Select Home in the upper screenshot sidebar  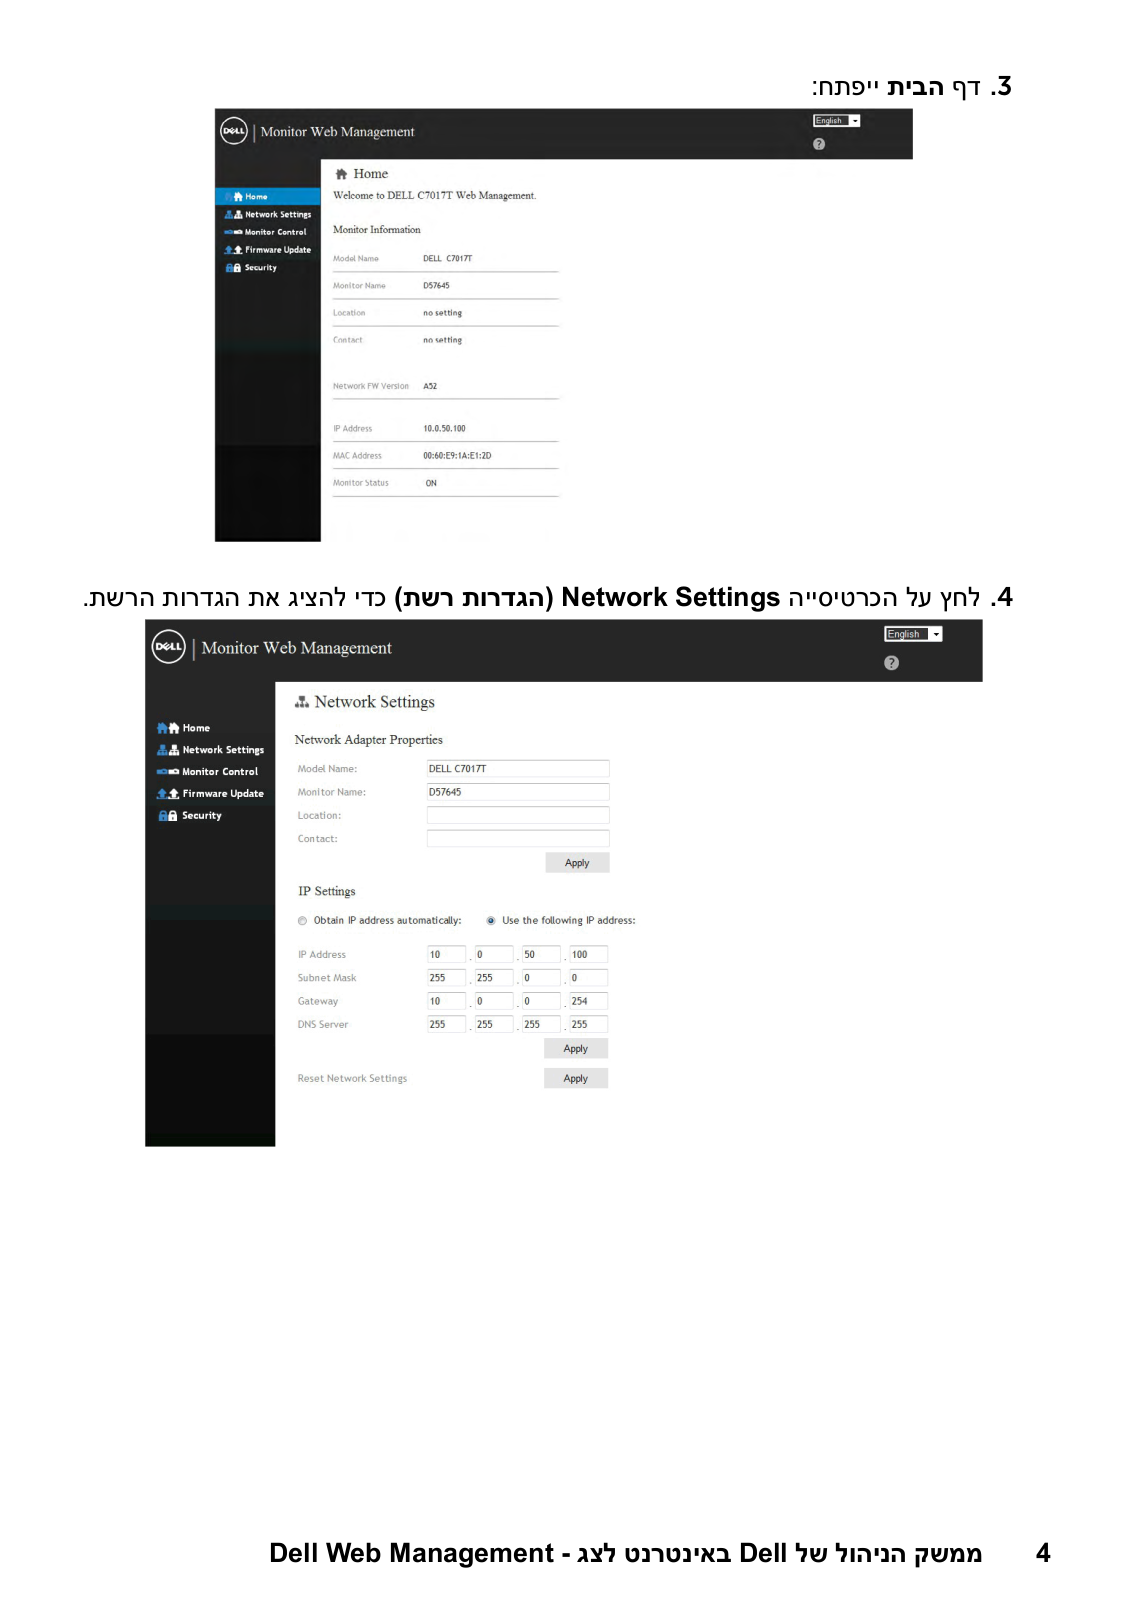click(268, 197)
